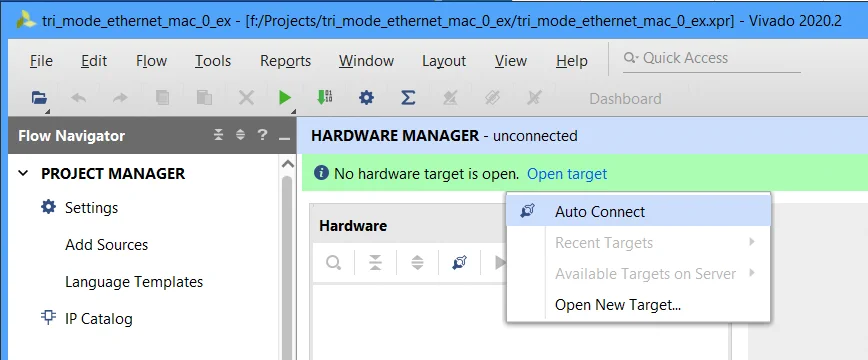868x360 pixels.
Task: Click Settings in Project Manager
Action: pyautogui.click(x=91, y=208)
